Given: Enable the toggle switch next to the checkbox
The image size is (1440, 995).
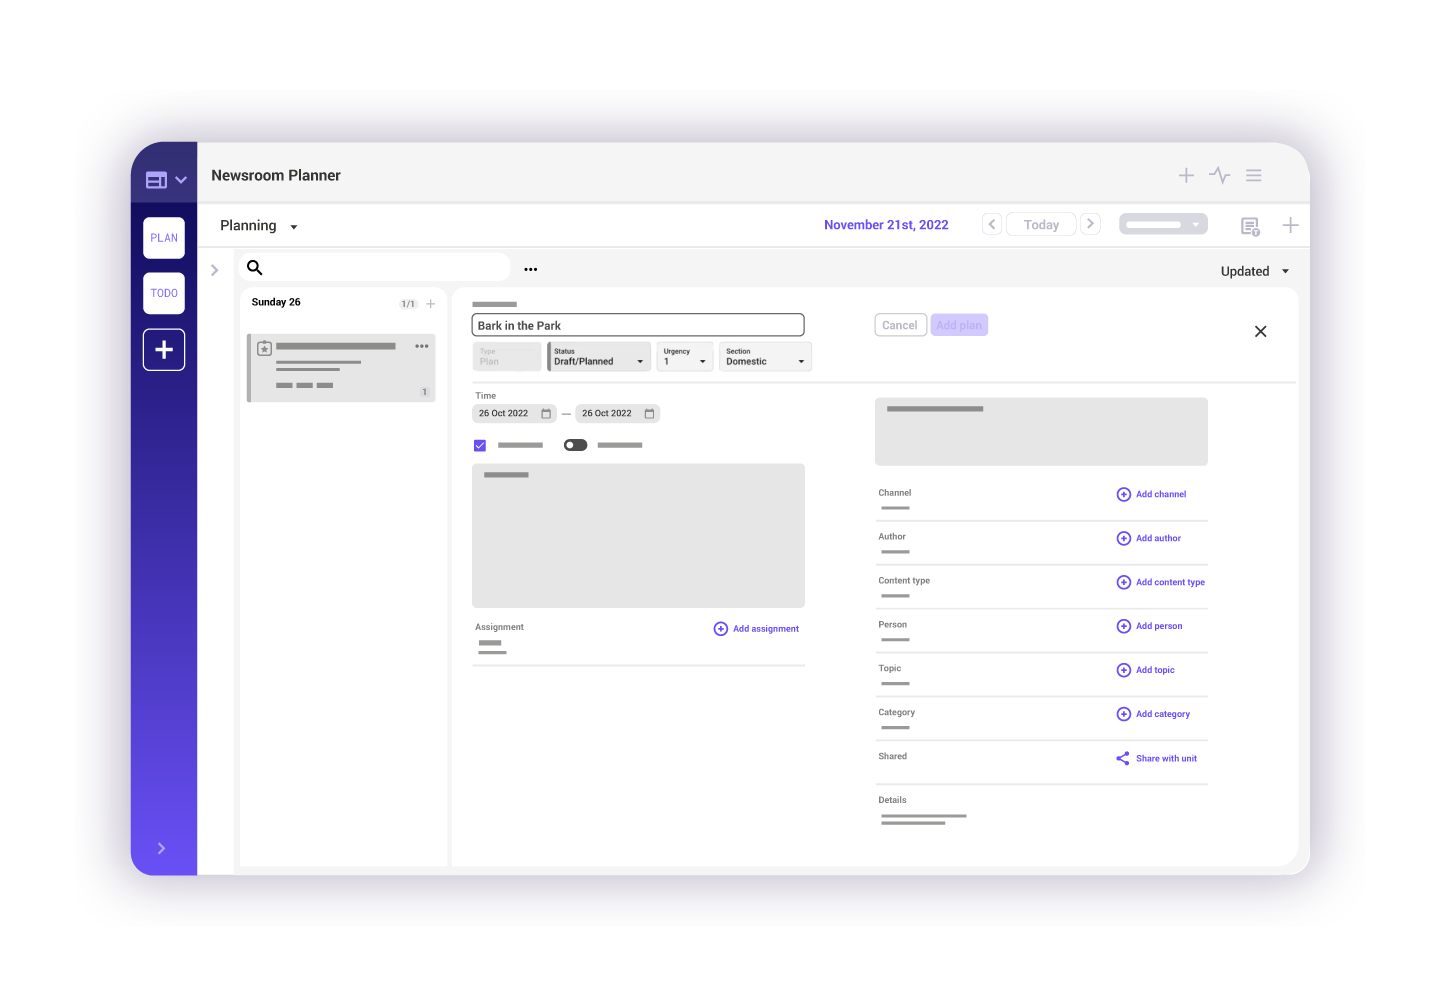Looking at the screenshot, I should (575, 444).
